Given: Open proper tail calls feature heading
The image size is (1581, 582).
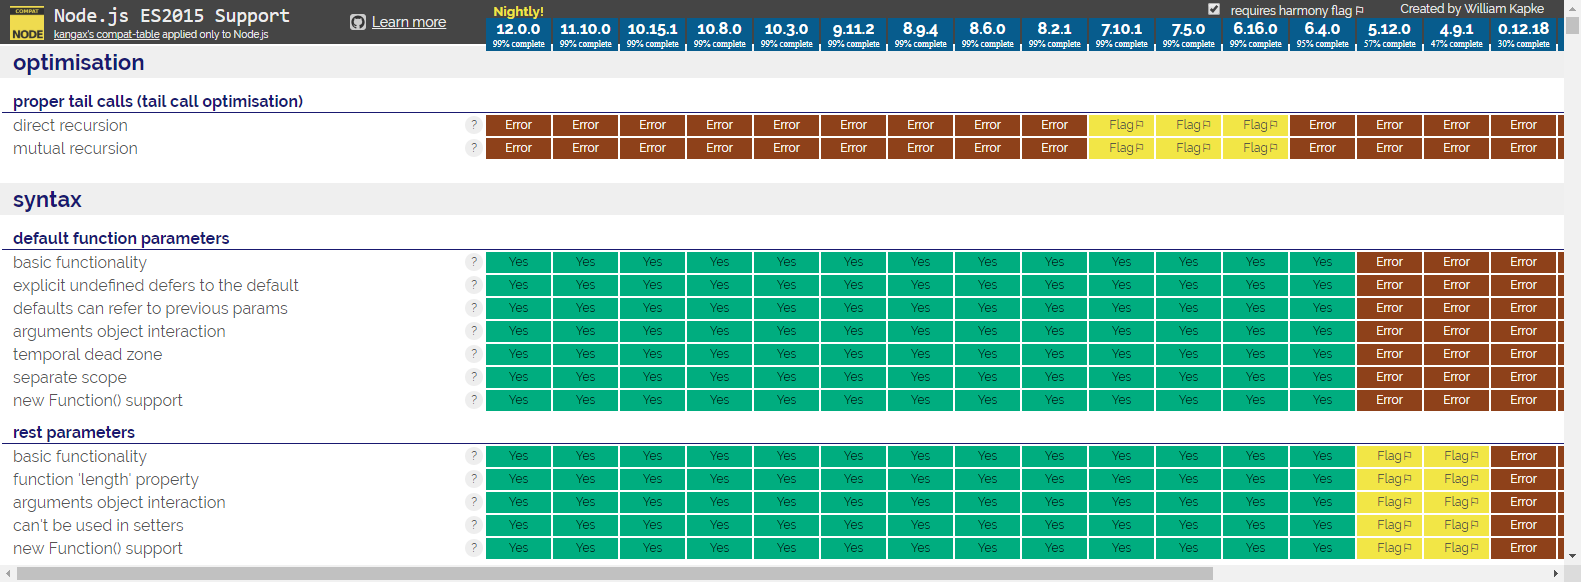Looking at the screenshot, I should coord(158,101).
